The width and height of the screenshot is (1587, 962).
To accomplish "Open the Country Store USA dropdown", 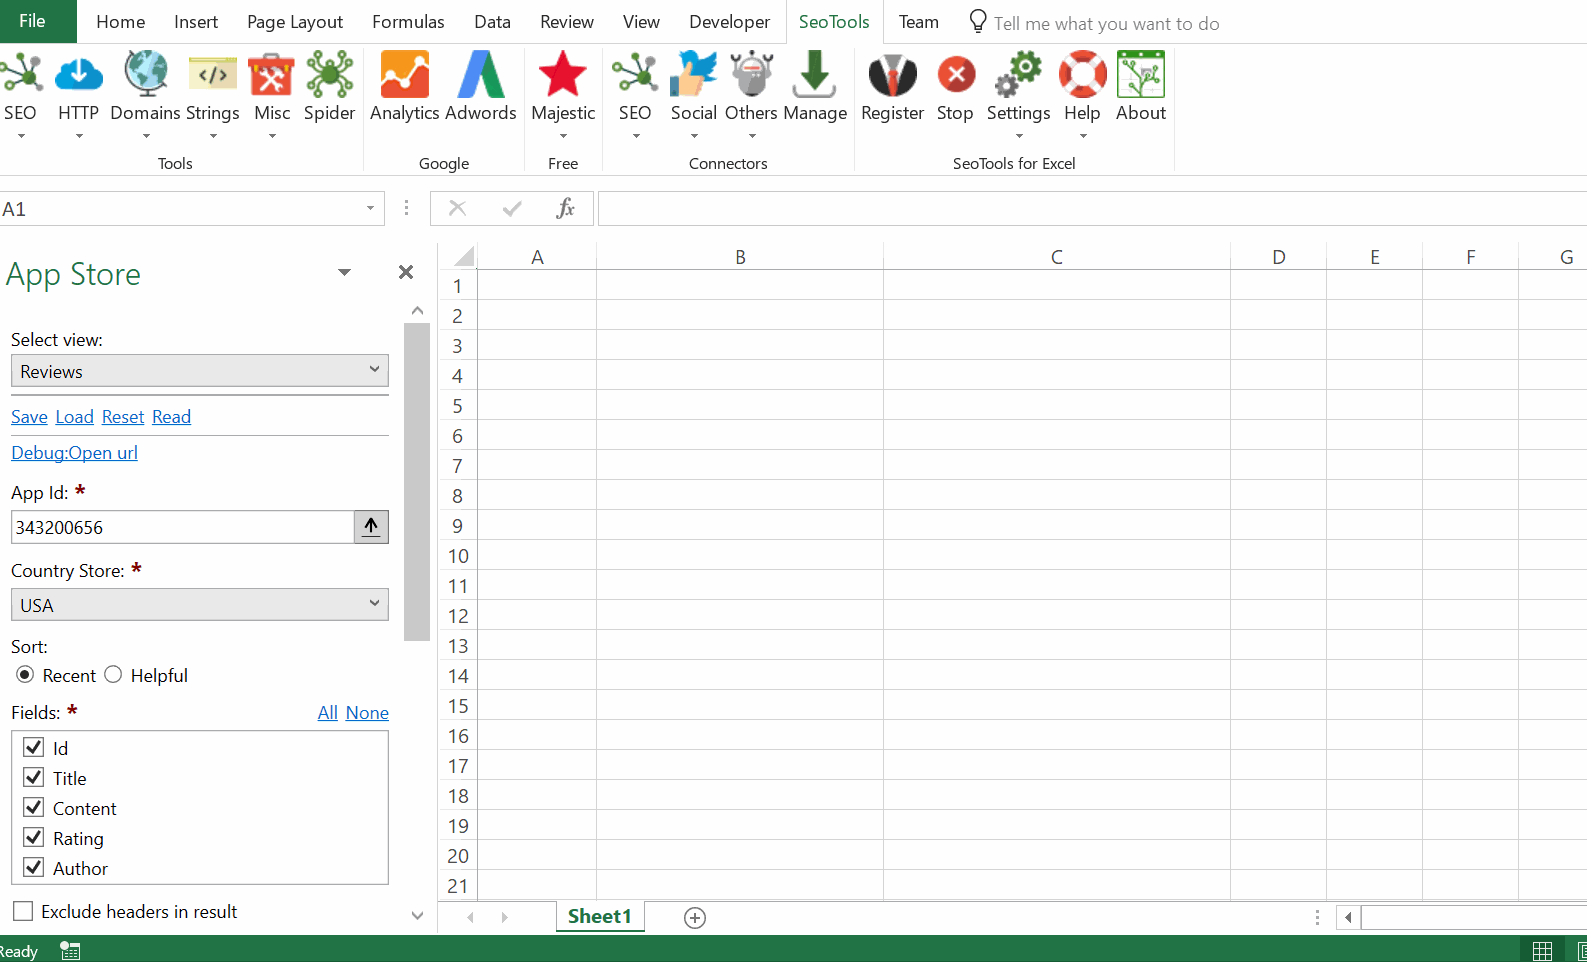I will tap(200, 605).
